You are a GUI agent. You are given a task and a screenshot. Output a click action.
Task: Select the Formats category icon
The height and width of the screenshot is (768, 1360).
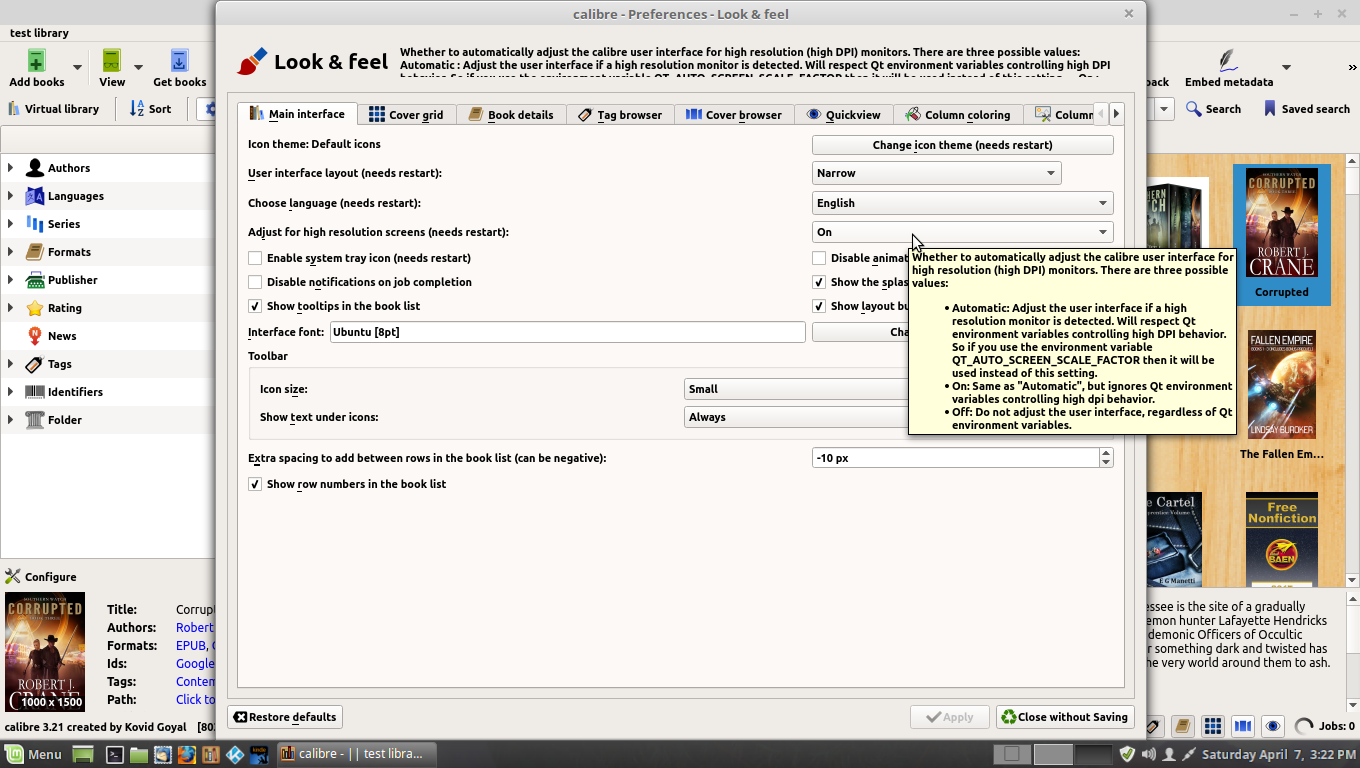(35, 252)
